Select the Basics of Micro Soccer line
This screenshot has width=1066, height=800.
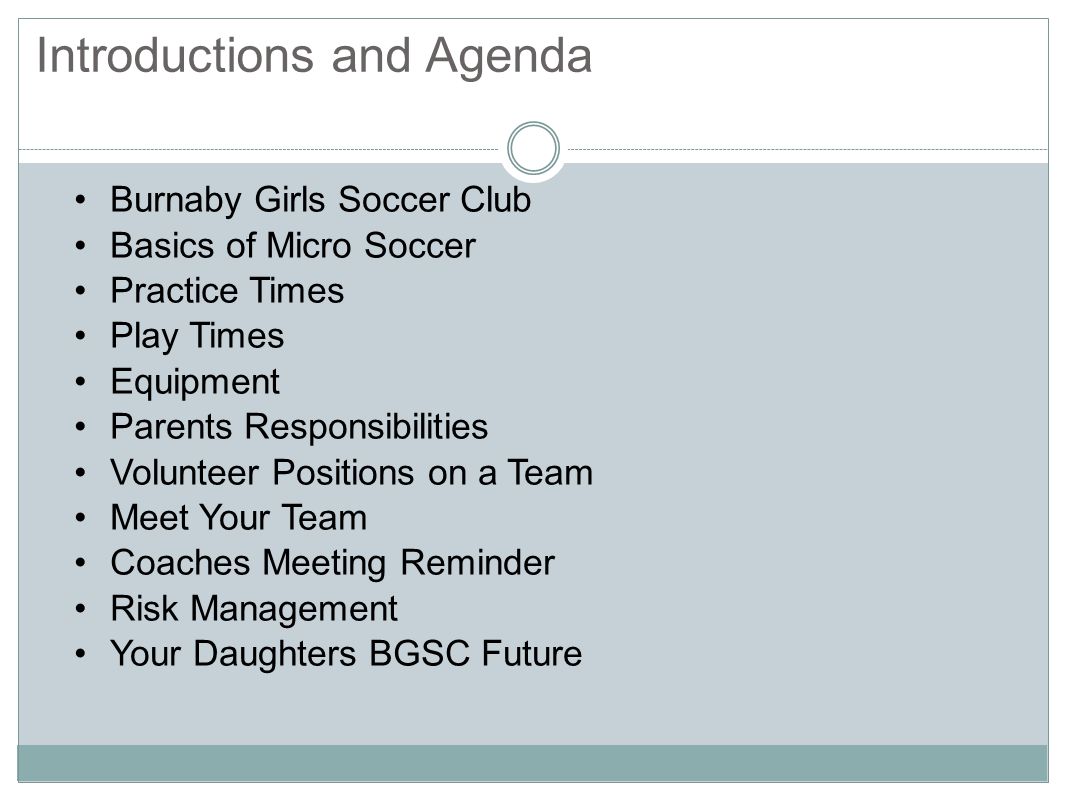click(292, 245)
